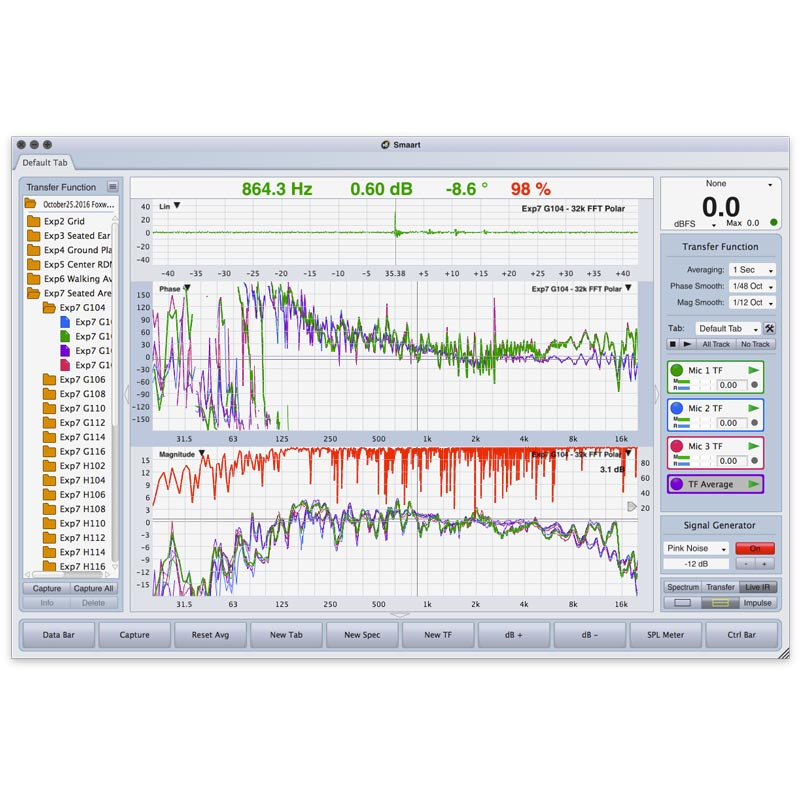The height and width of the screenshot is (800, 800).
Task: Click the right-pointing arrow beside magnitude plot
Action: (632, 506)
